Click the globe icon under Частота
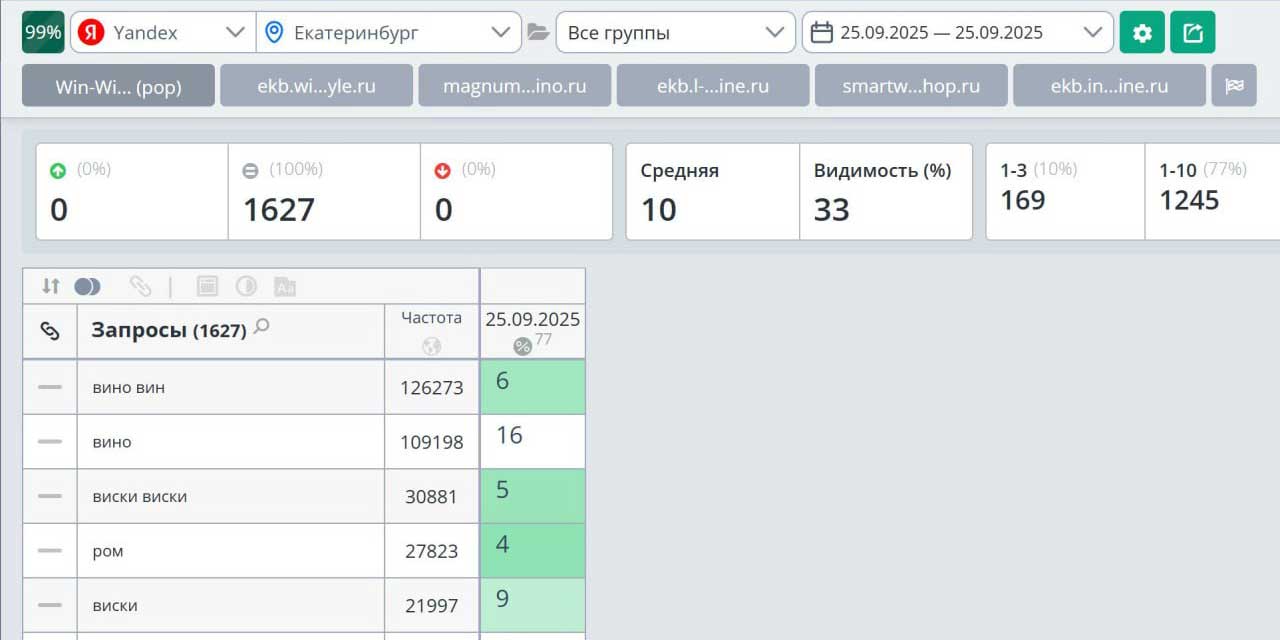1280x640 pixels. click(431, 346)
